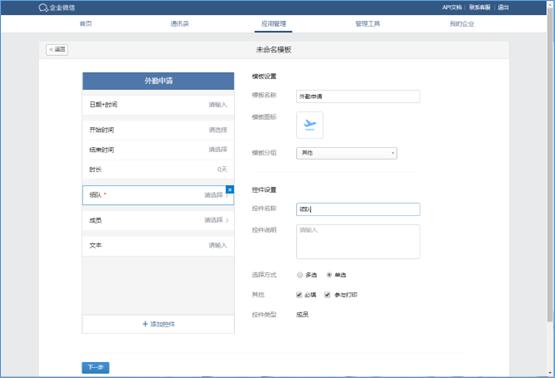Screen dimensions: 555x378
Task: Select the 结束时间 form row
Action: 158,150
